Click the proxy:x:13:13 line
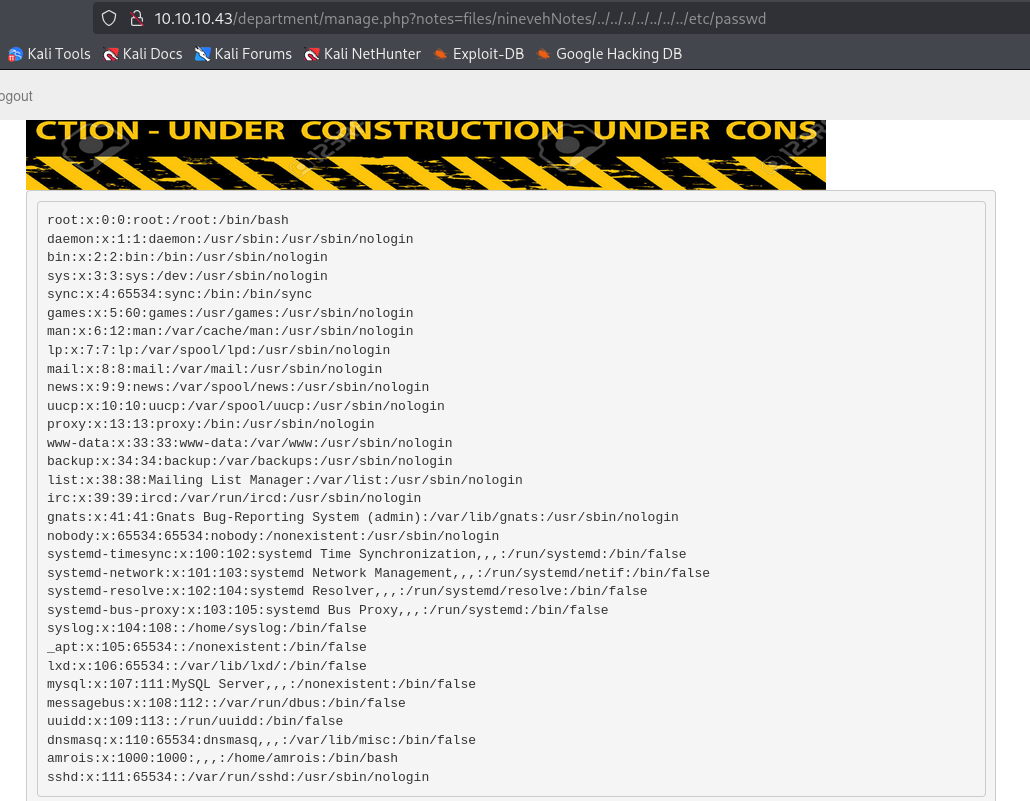This screenshot has width=1030, height=801. tap(211, 424)
